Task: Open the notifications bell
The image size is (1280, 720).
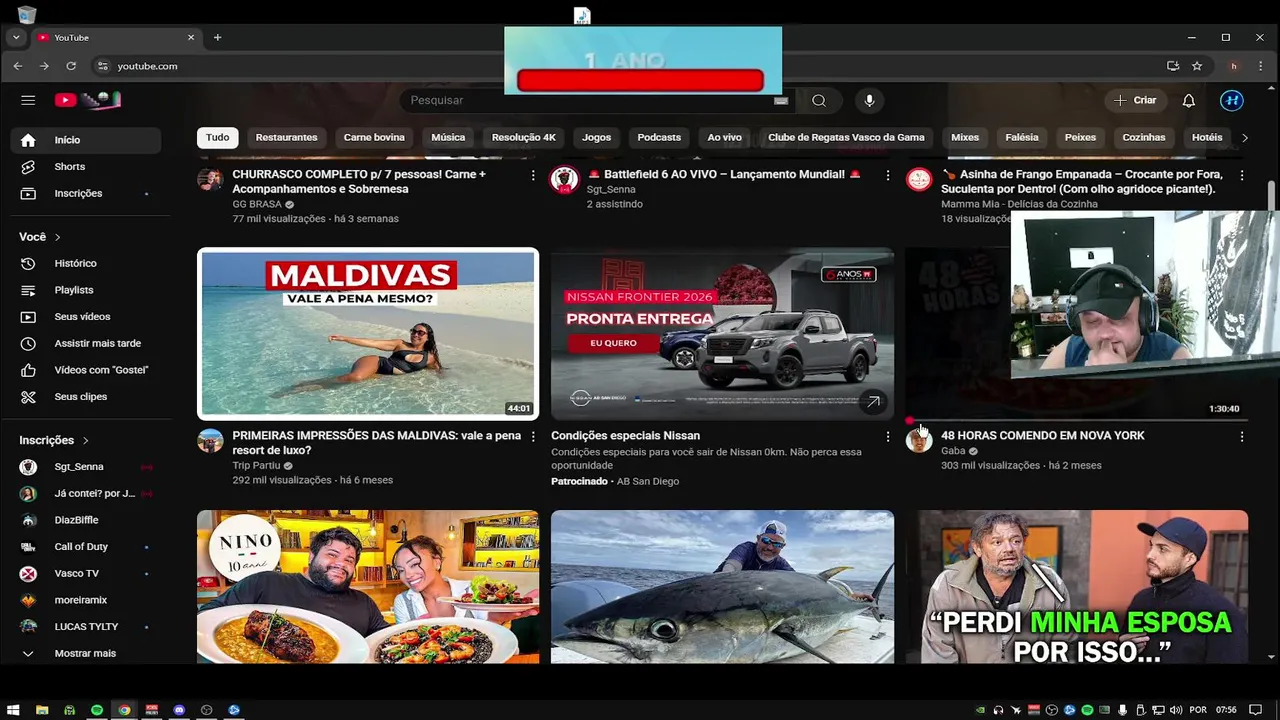Action: [1189, 100]
